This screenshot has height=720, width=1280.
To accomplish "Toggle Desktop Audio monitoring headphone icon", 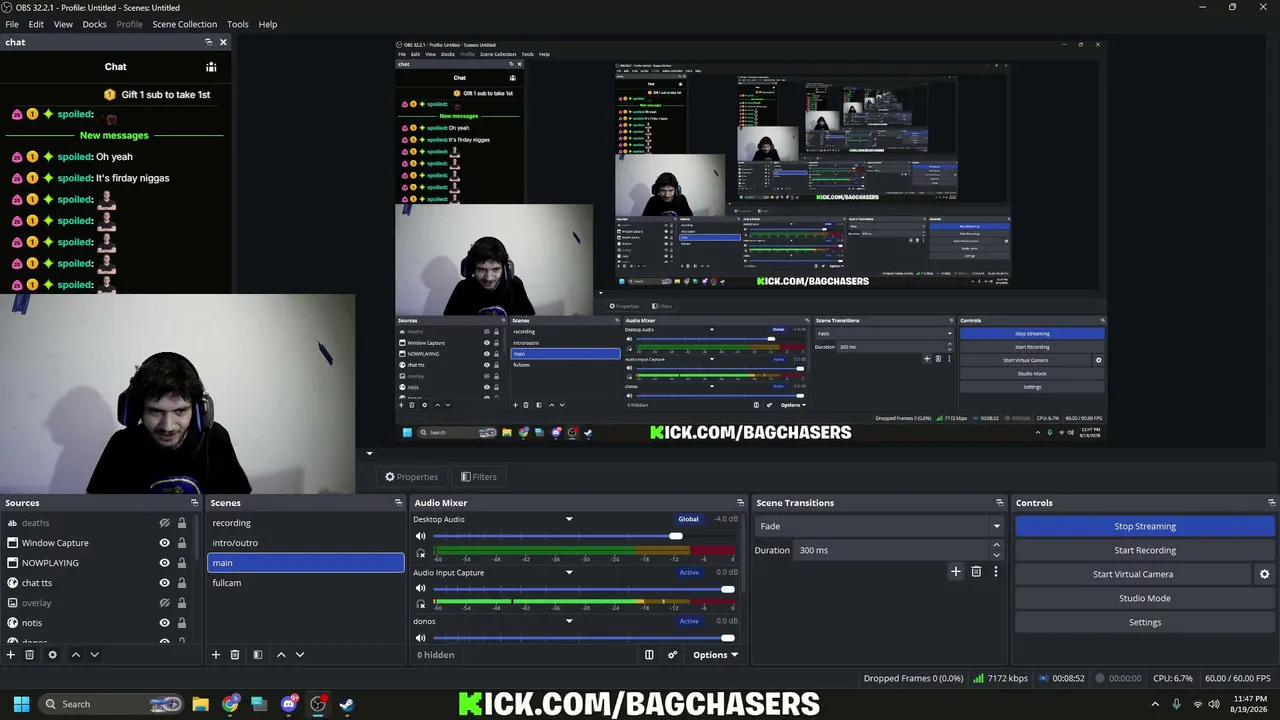I will pos(421,553).
